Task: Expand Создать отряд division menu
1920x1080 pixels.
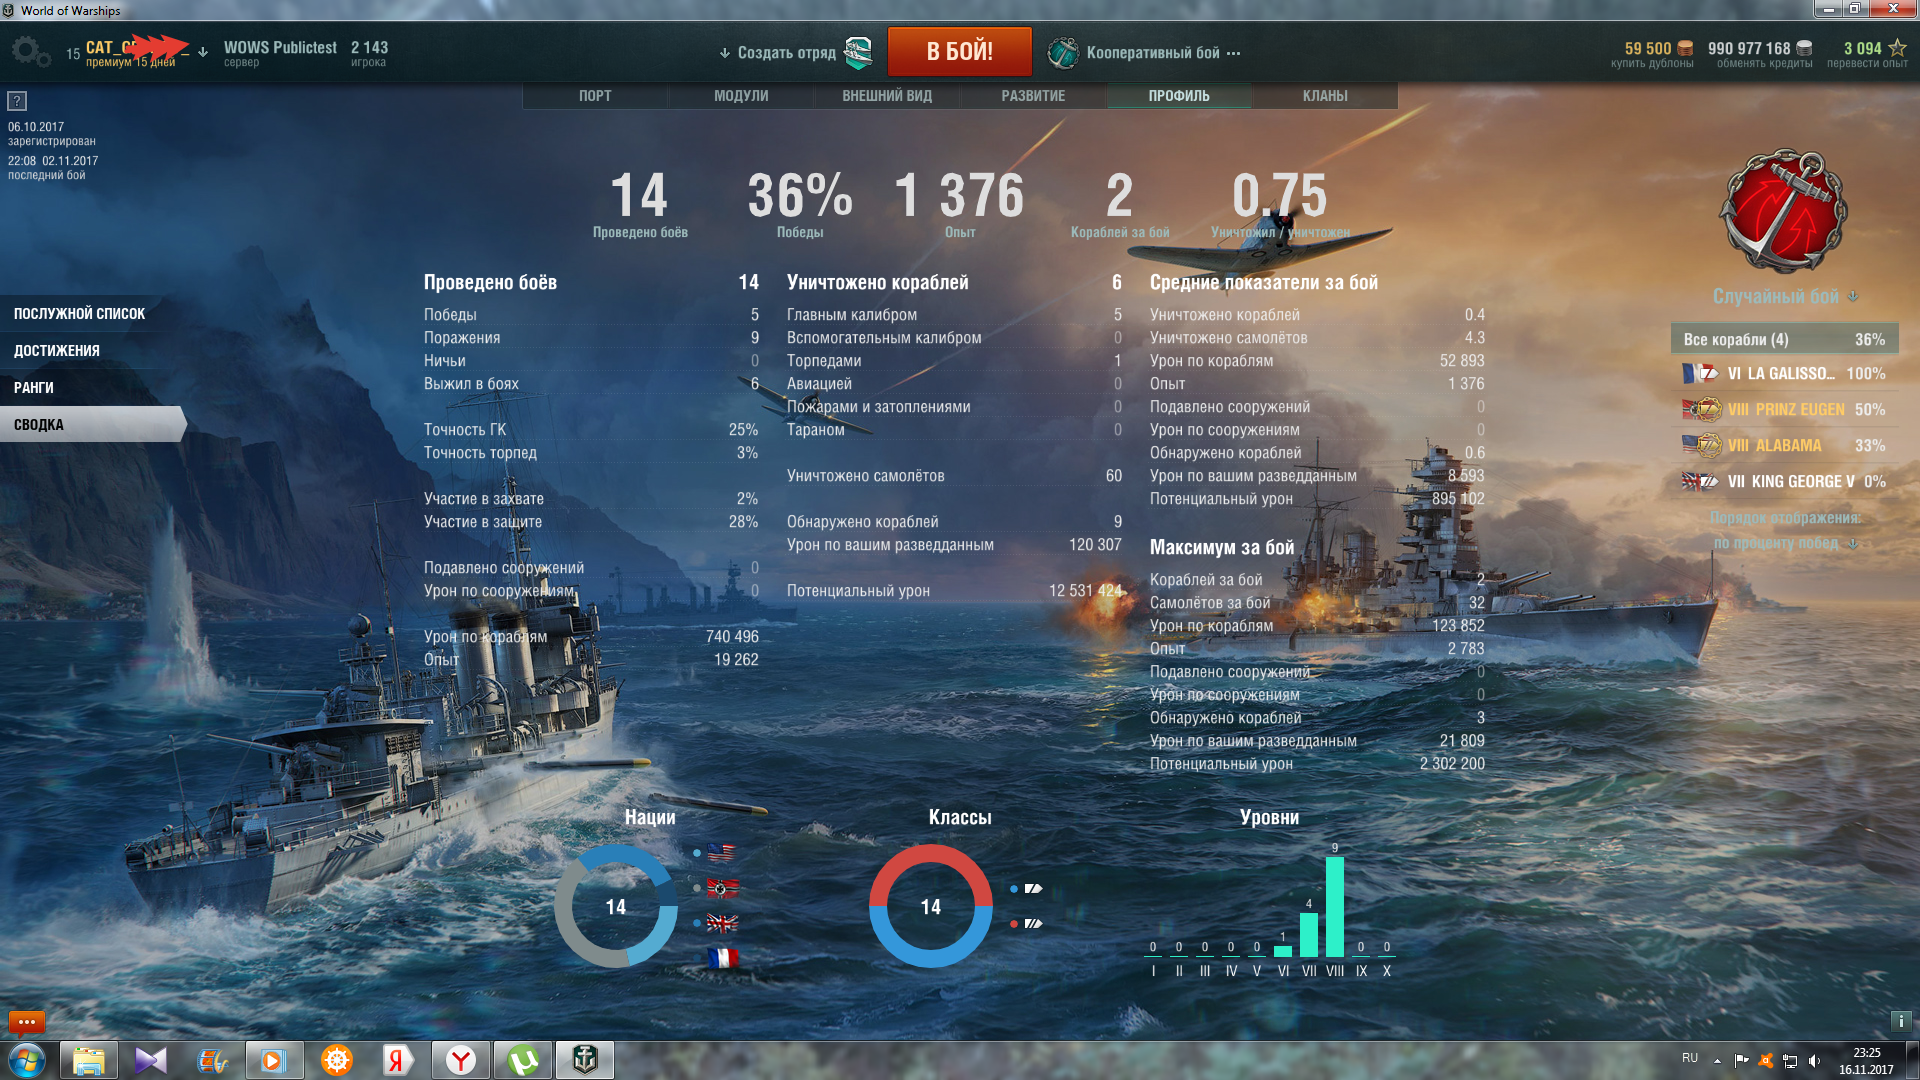Action: click(777, 53)
